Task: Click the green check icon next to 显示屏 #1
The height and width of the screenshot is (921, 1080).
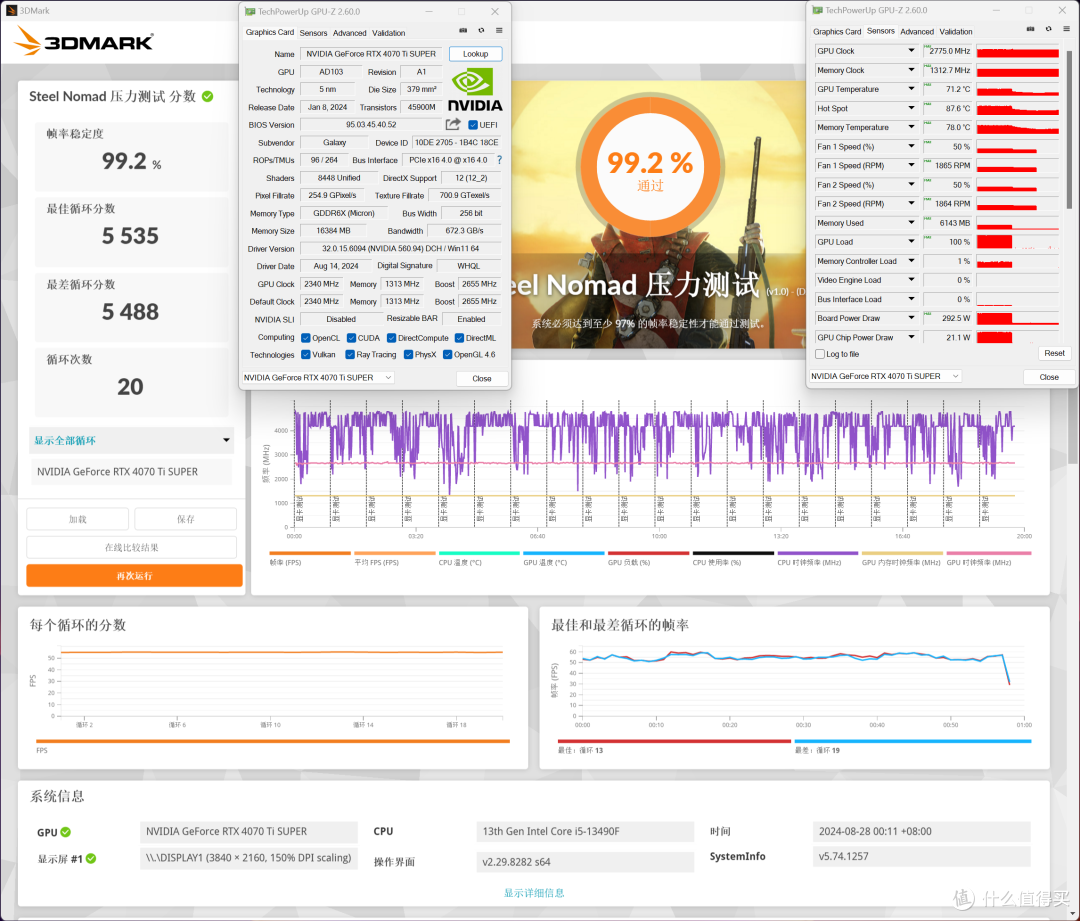Action: (x=91, y=858)
